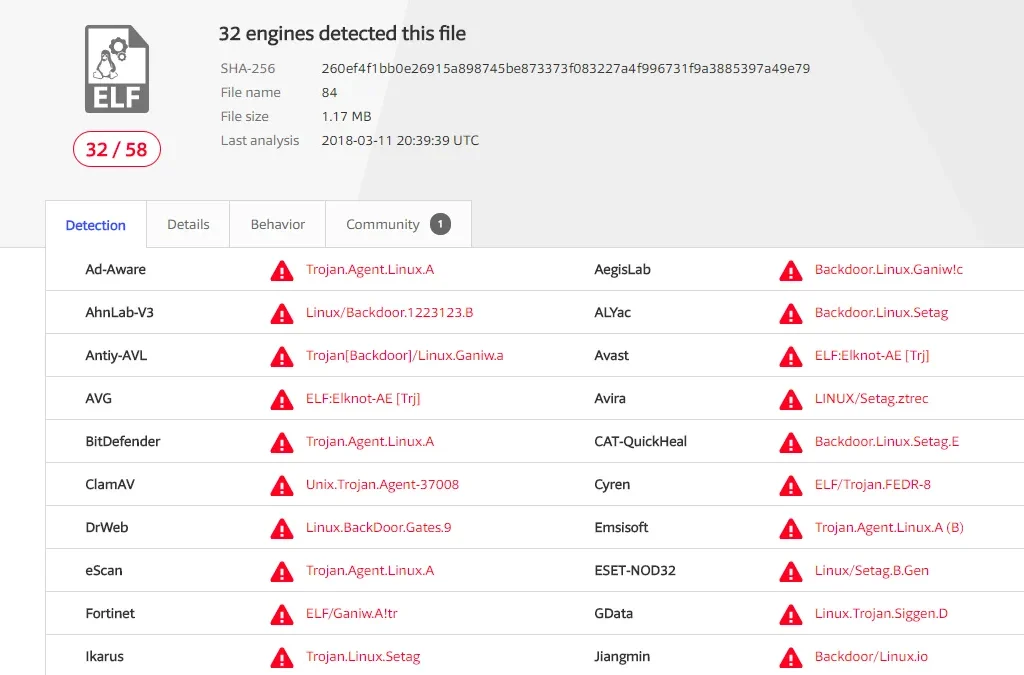Click the last analysis timestamp
The height and width of the screenshot is (675, 1024).
(400, 140)
